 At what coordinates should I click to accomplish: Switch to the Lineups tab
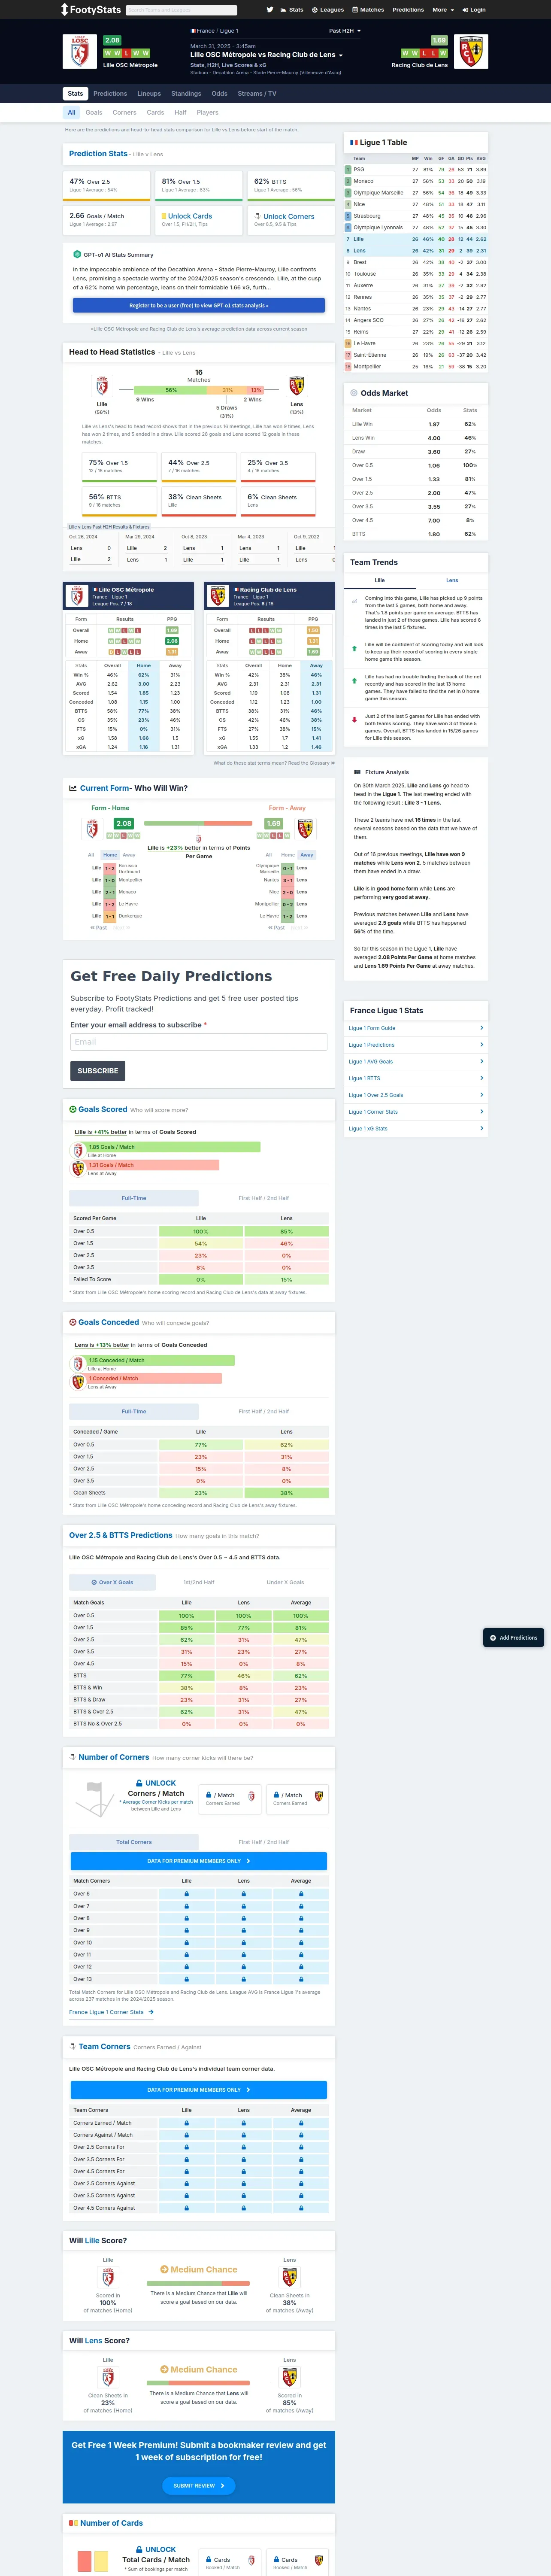(149, 94)
